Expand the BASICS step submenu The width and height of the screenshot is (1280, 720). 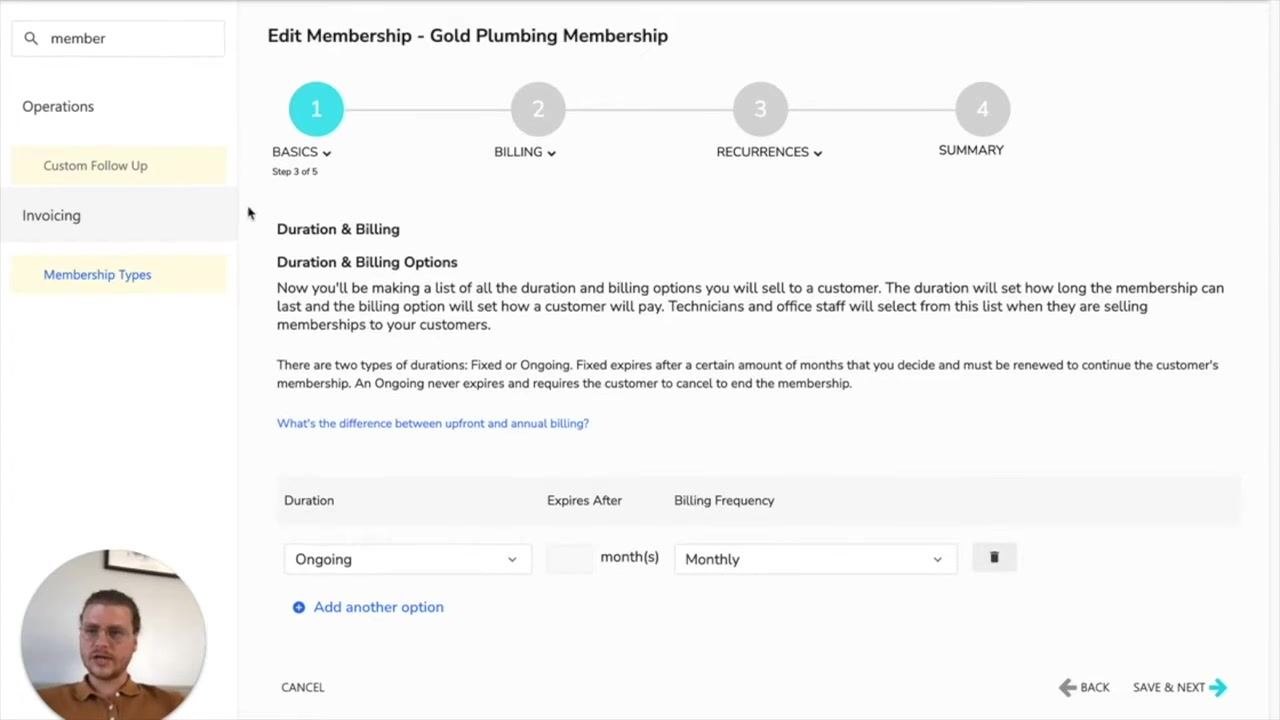point(302,152)
